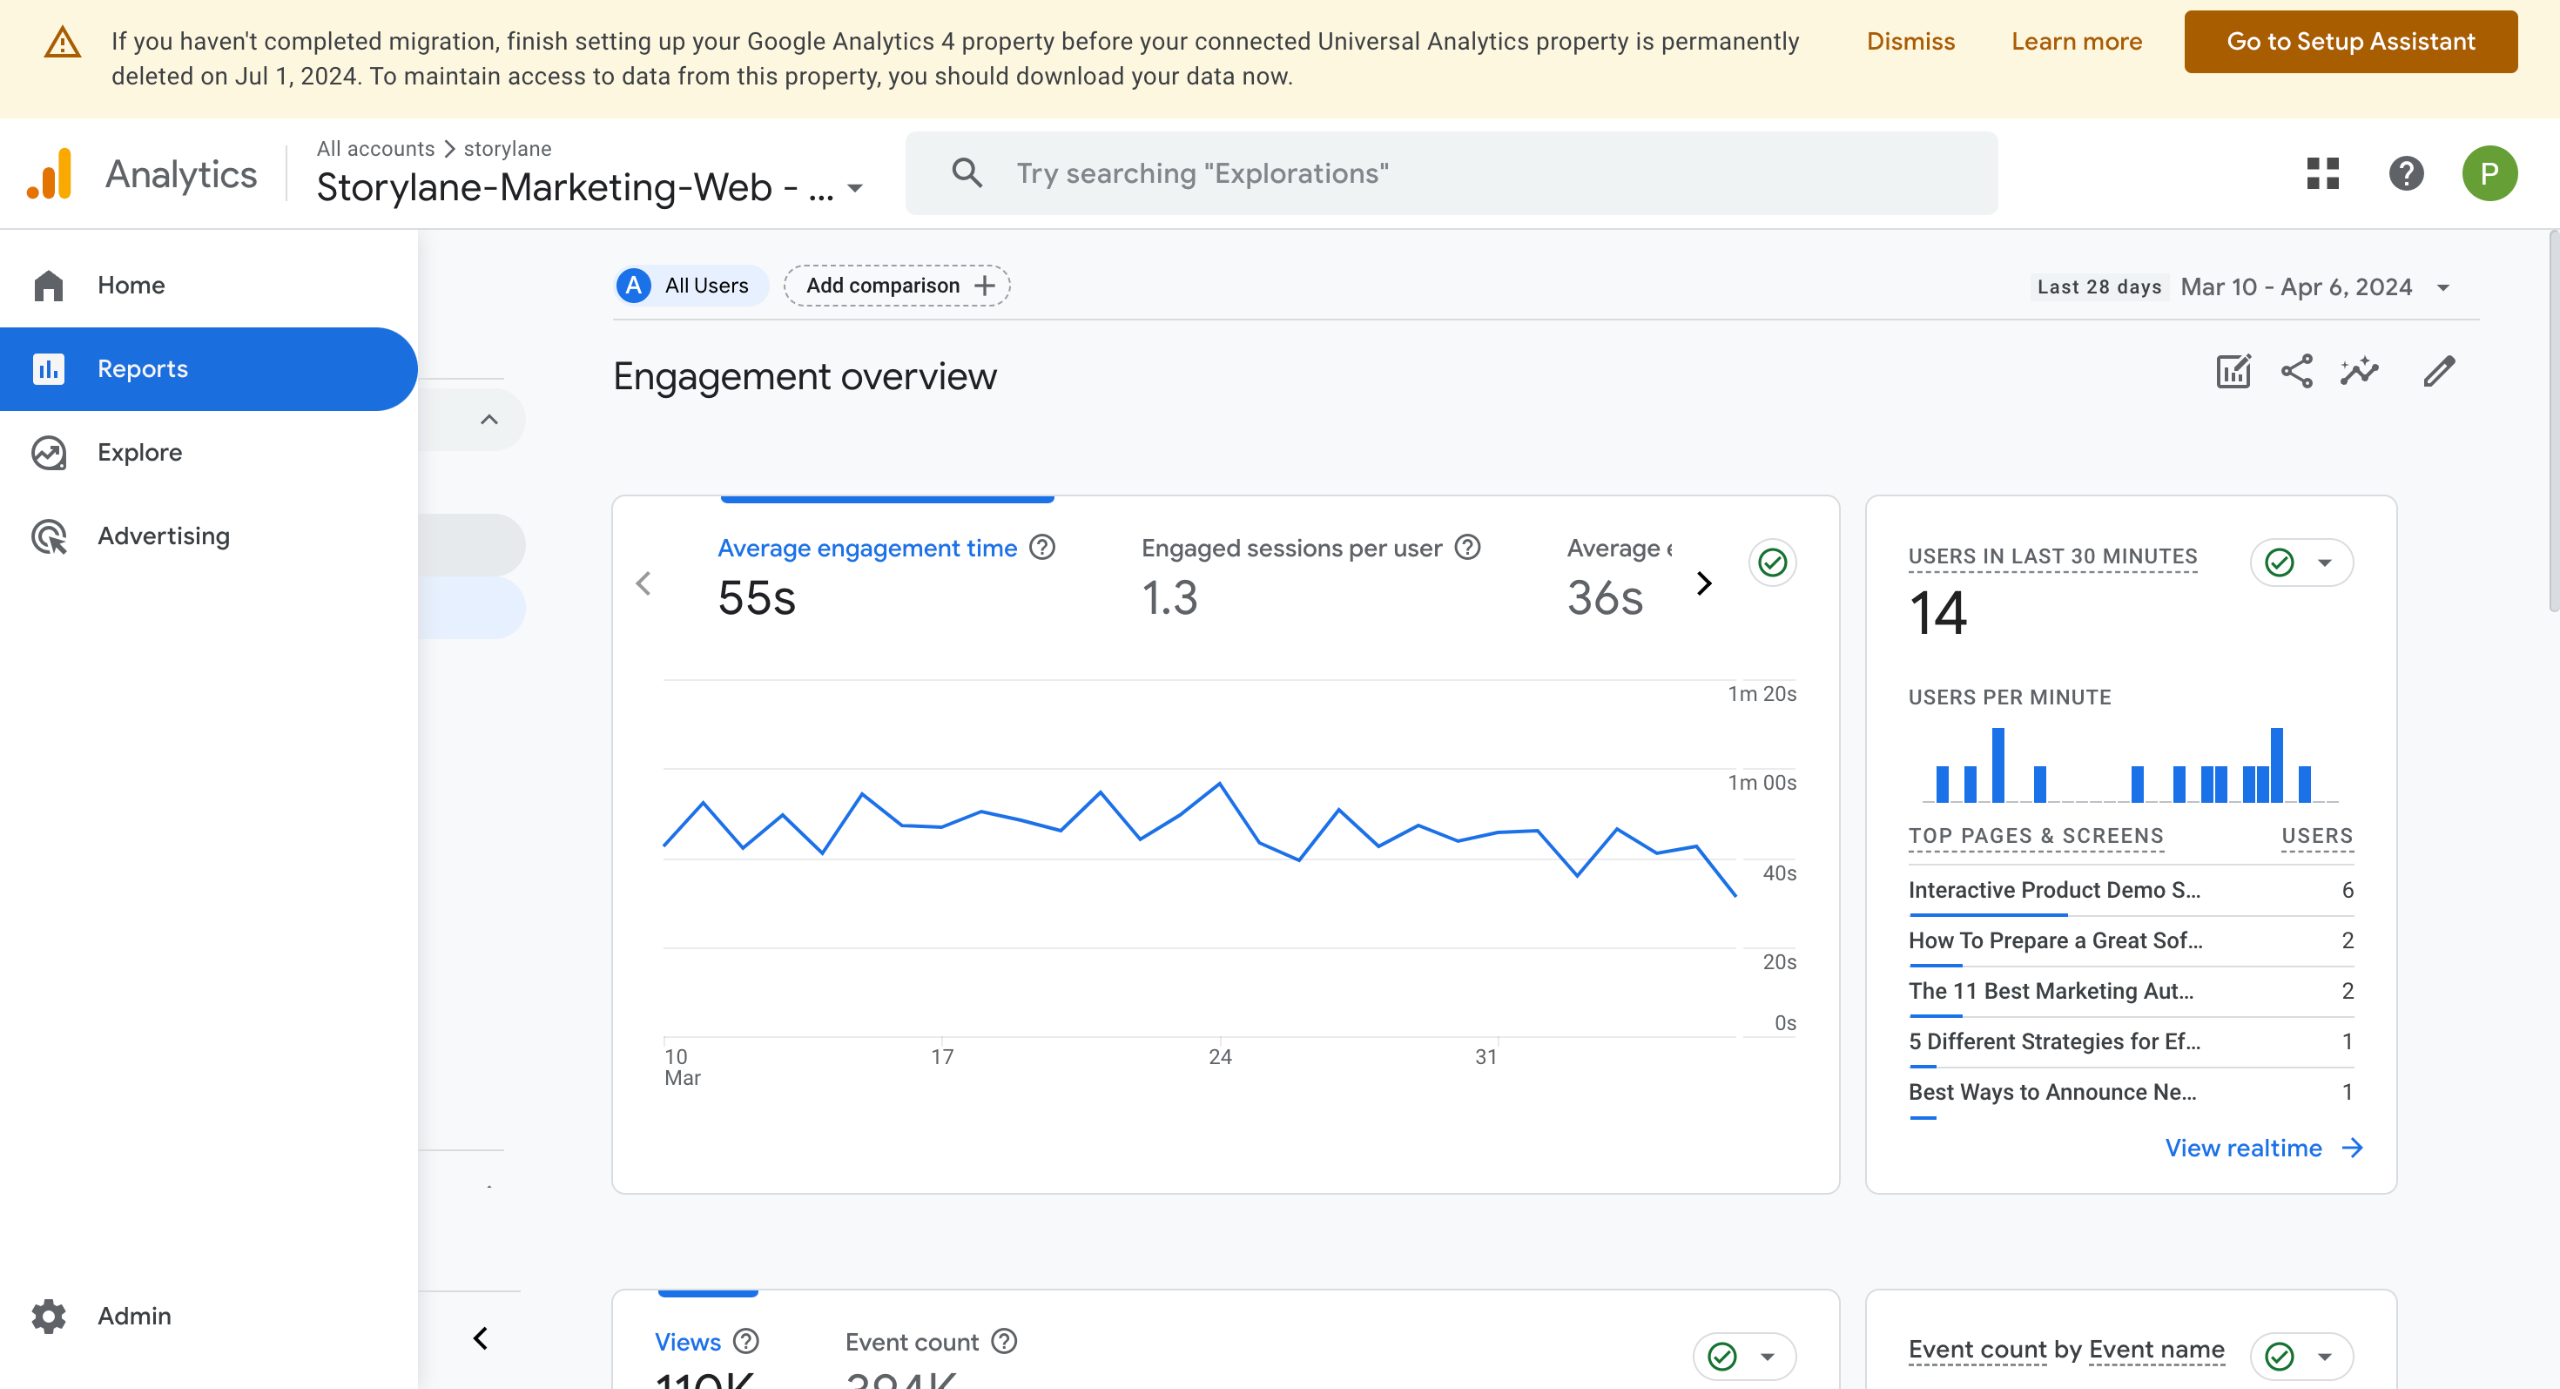Open the Google apps grid
Image resolution: width=2560 pixels, height=1389 pixels.
[x=2322, y=174]
